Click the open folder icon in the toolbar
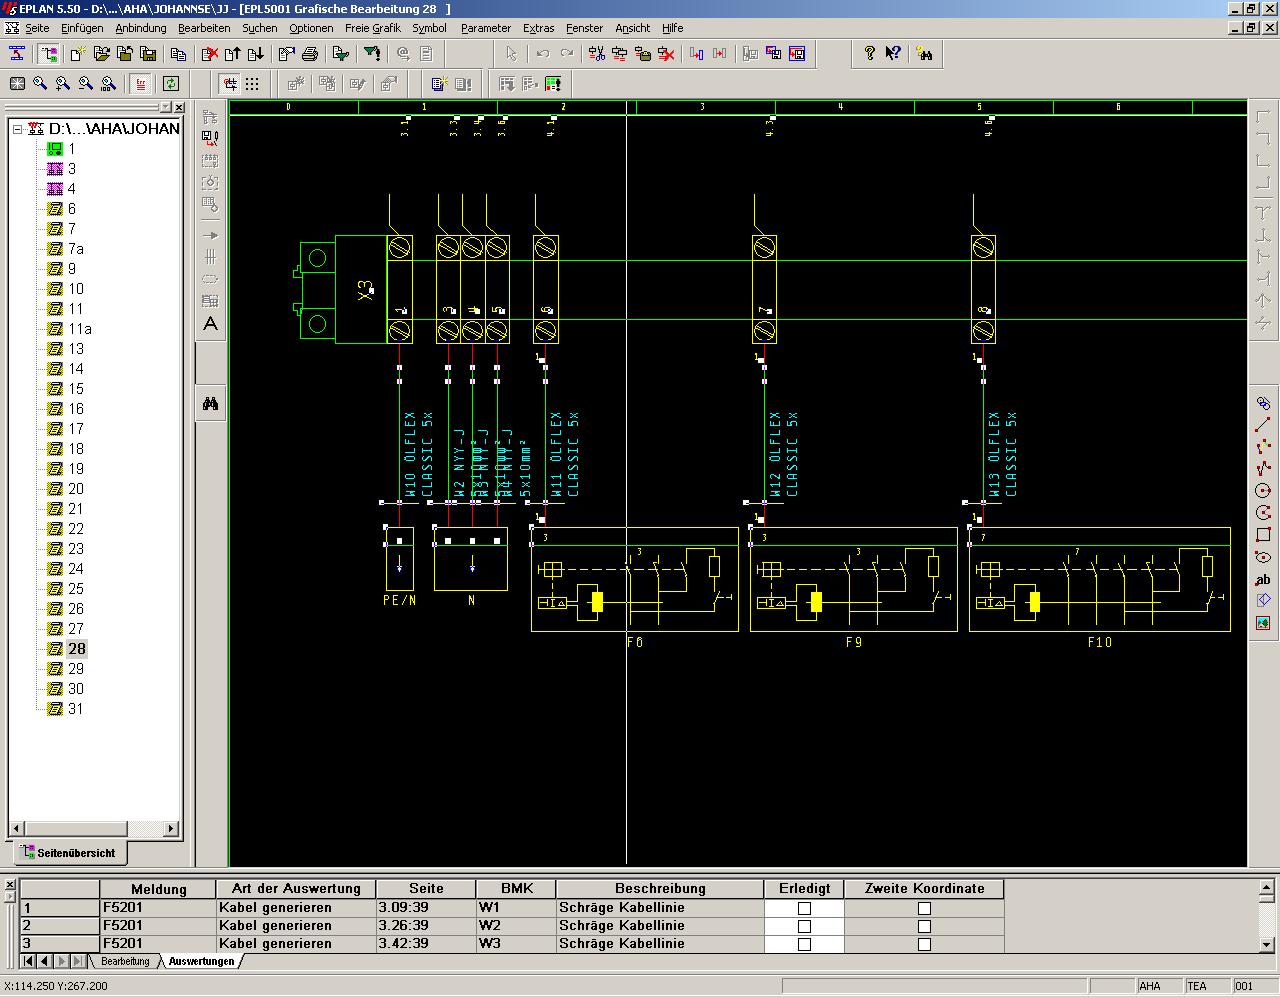 (x=101, y=53)
